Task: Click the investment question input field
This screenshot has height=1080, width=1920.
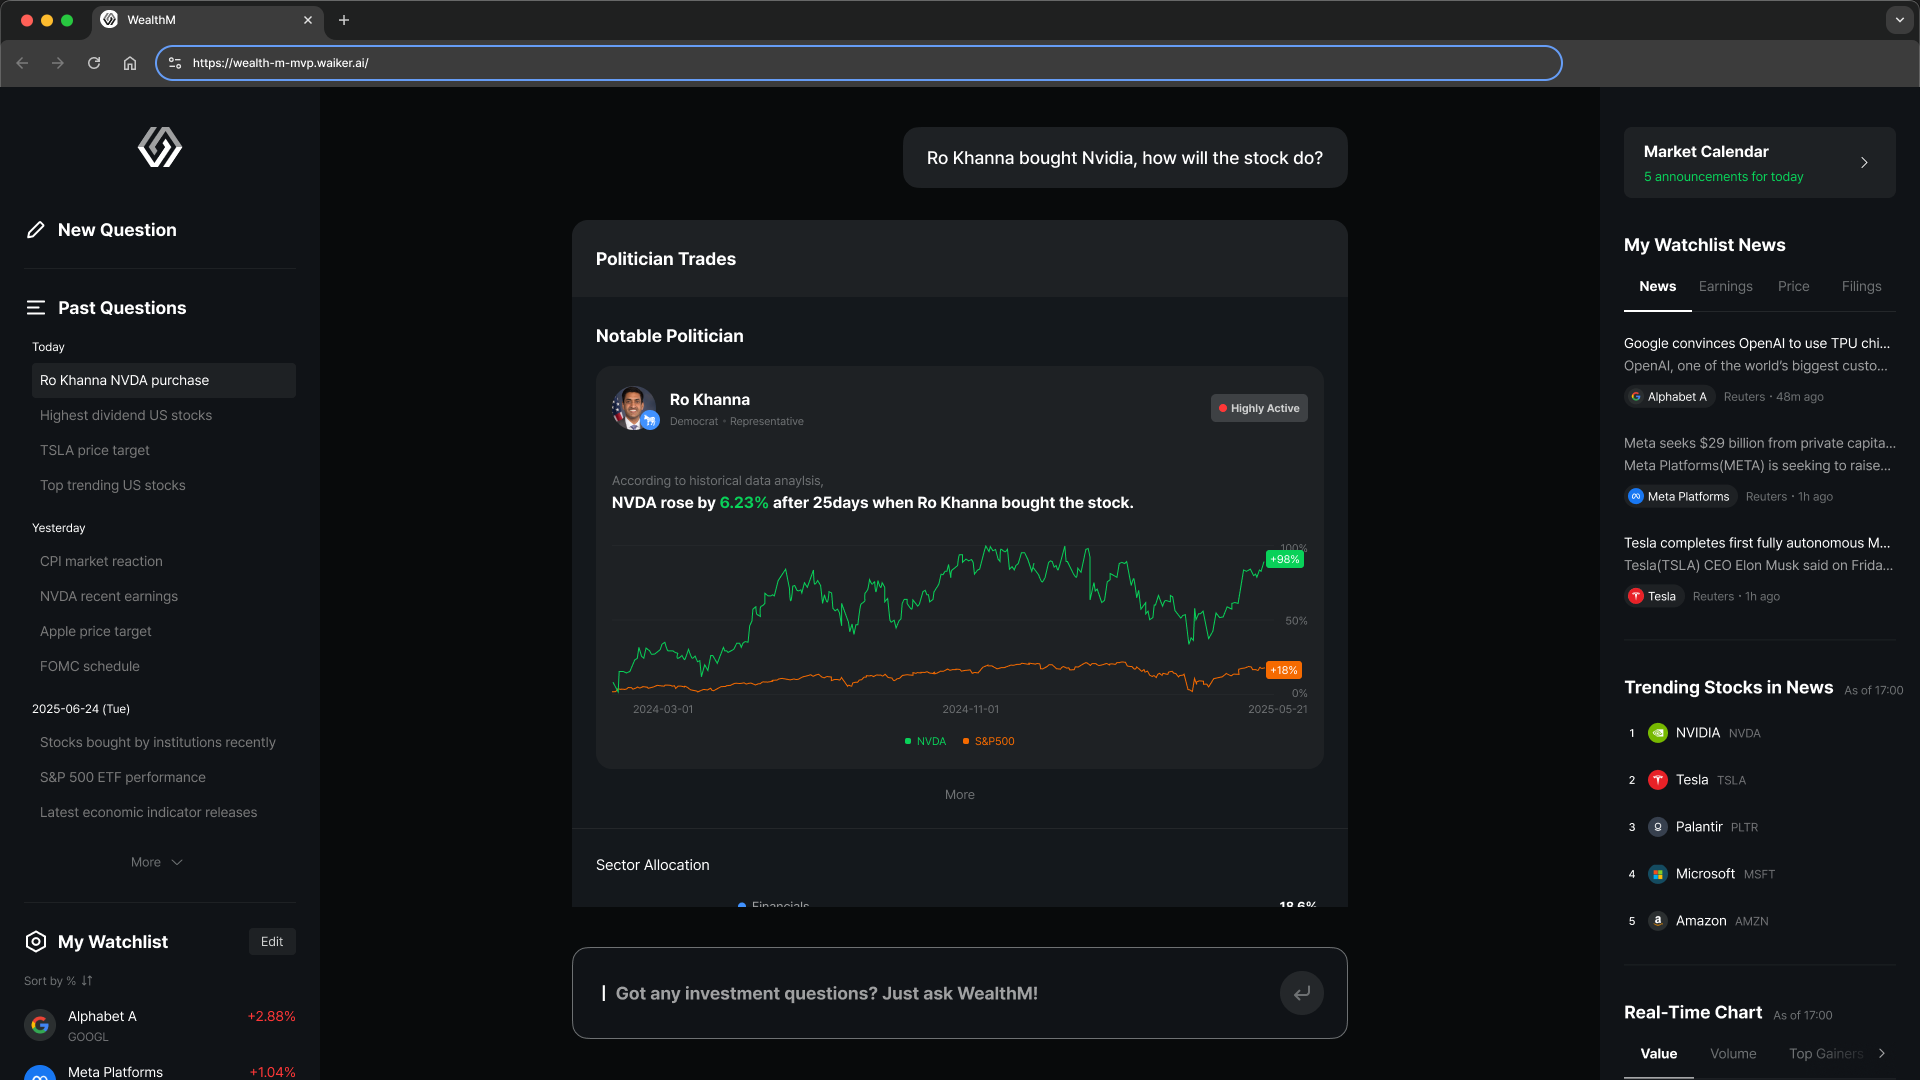Action: pyautogui.click(x=930, y=993)
